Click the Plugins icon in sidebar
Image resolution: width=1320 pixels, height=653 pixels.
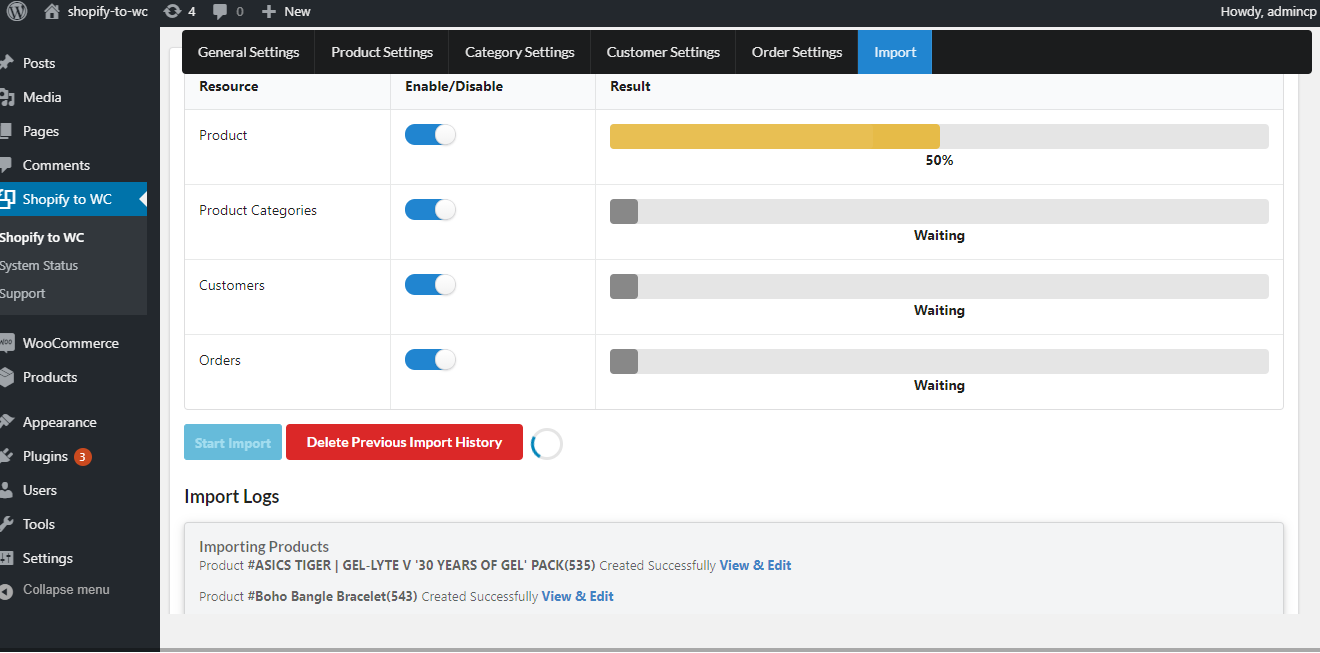tap(6, 456)
